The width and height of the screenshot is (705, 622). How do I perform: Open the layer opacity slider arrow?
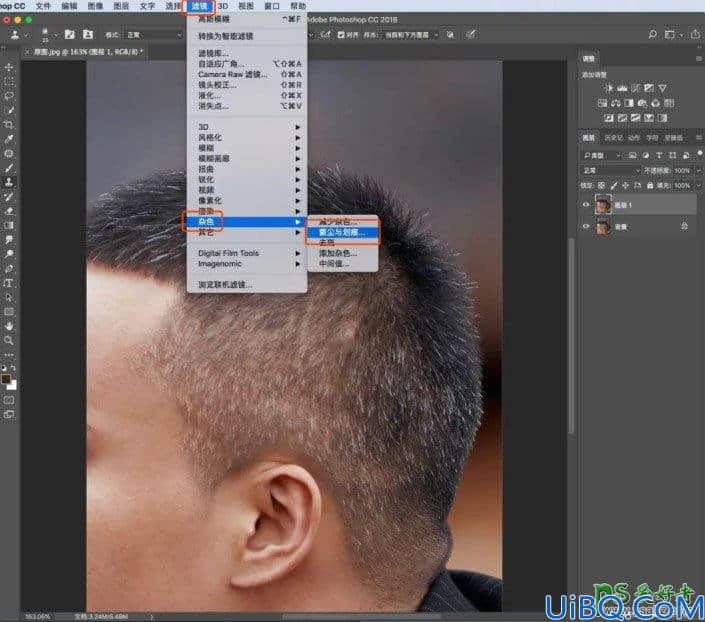[x=698, y=170]
